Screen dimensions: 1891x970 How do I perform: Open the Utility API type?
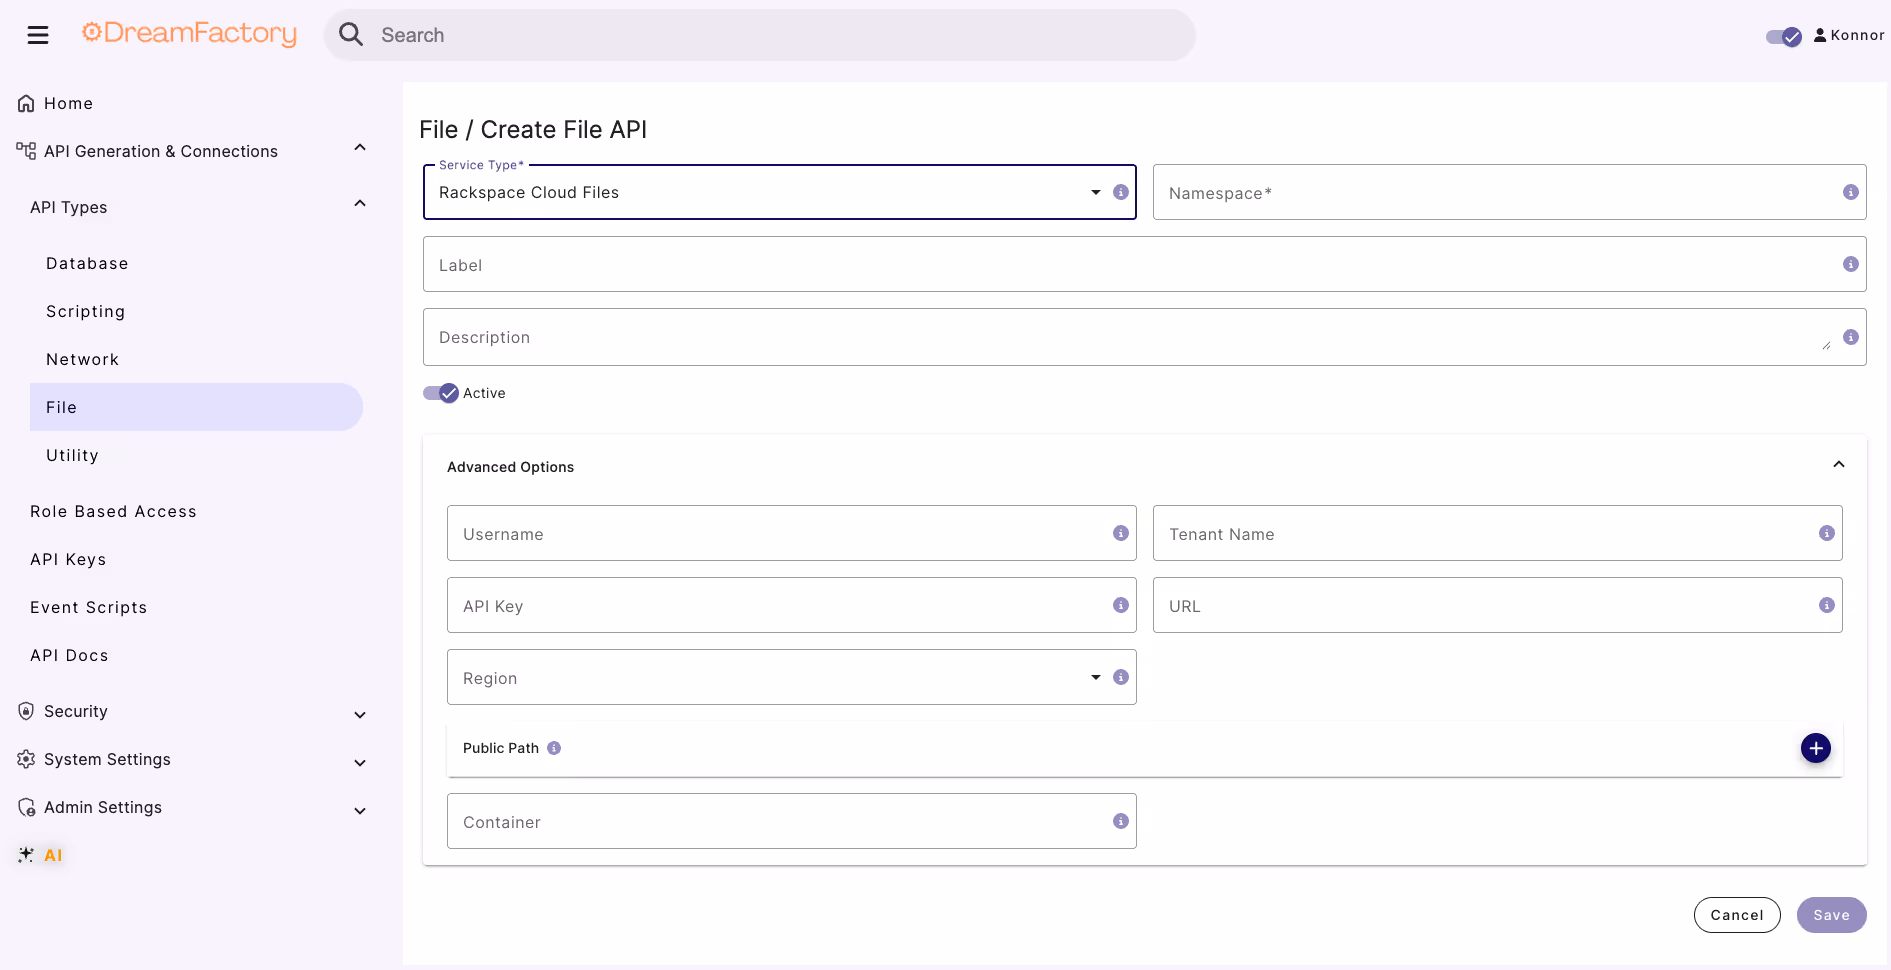coord(196,455)
